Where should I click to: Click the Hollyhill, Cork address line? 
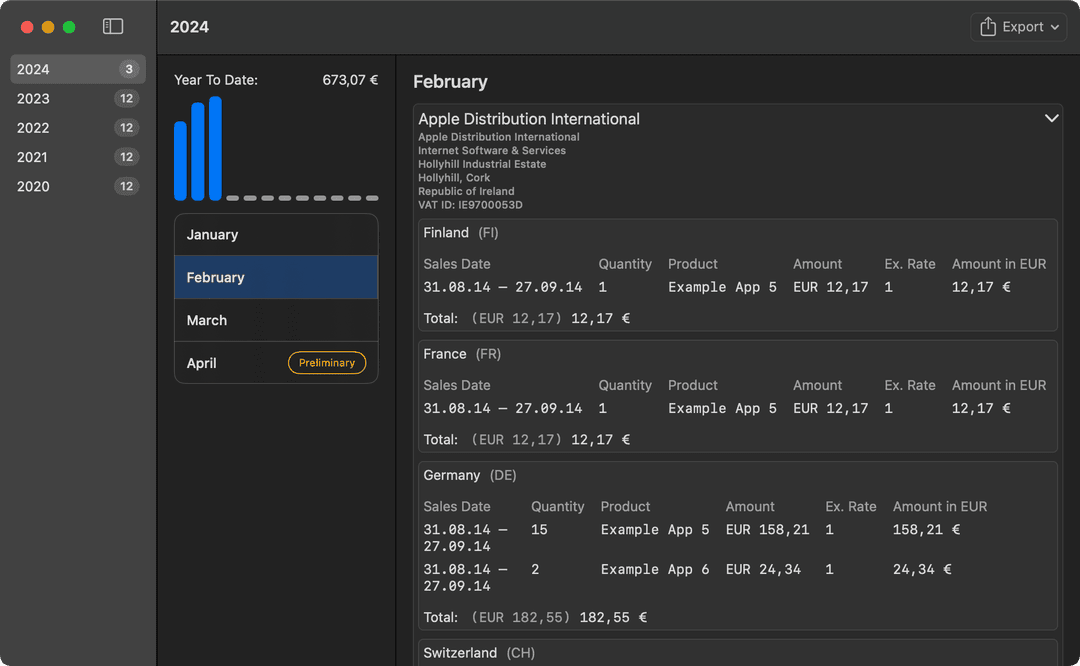[x=455, y=178]
